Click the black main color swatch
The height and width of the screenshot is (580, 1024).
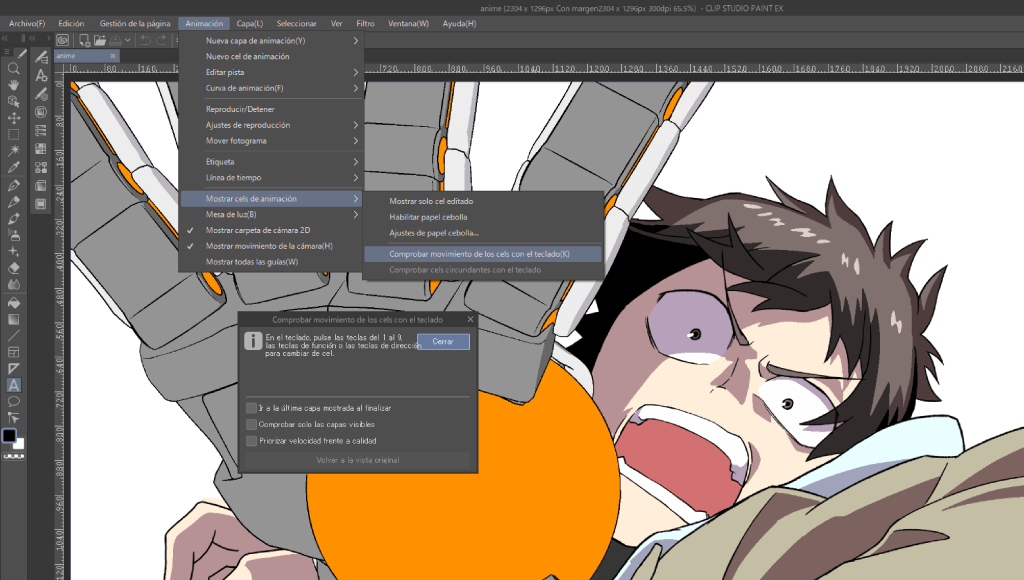(x=9, y=435)
